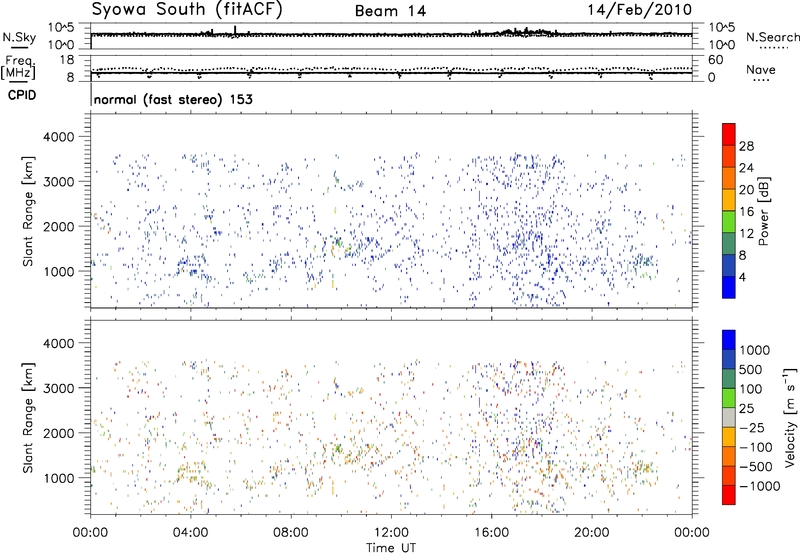This screenshot has width=800, height=554.
Task: Select the "normal (fast stereo) 153" mode text
Action: tap(173, 99)
